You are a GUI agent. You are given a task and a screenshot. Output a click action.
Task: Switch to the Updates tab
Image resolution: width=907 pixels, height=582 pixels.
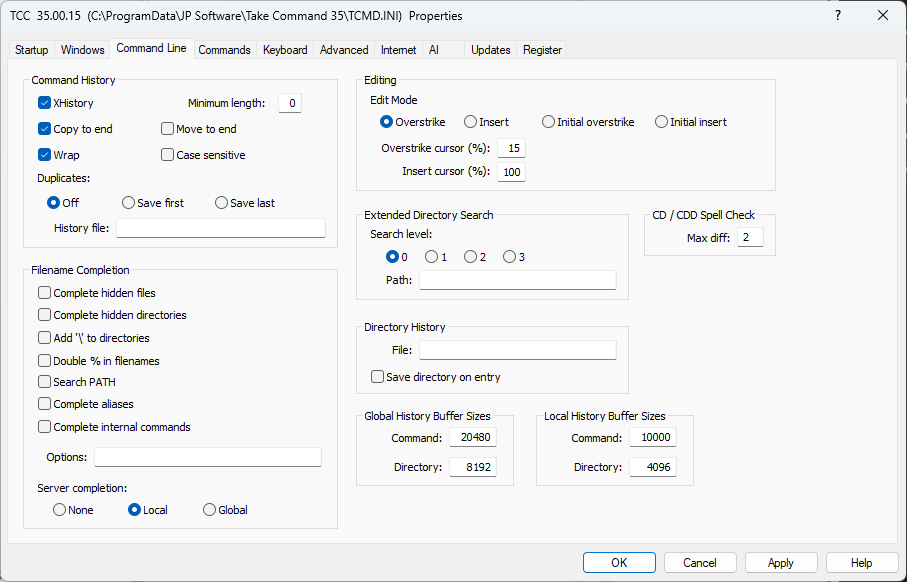(x=491, y=50)
